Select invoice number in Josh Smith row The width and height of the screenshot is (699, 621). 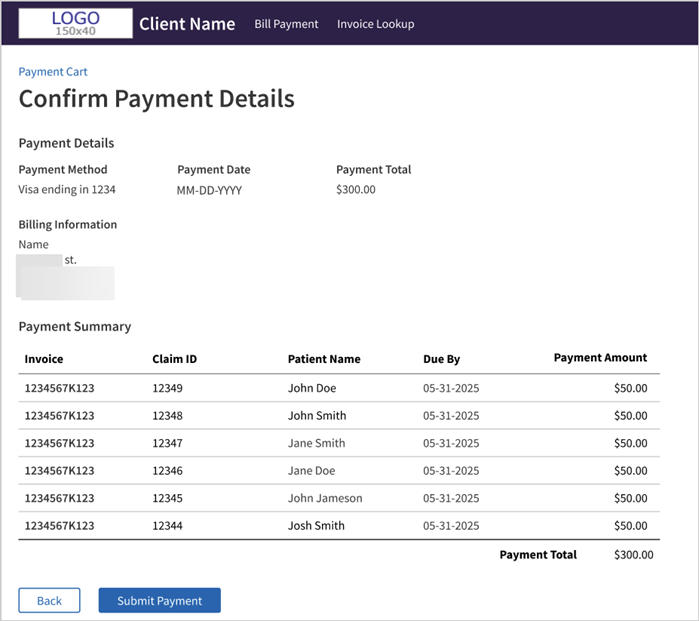(x=59, y=526)
